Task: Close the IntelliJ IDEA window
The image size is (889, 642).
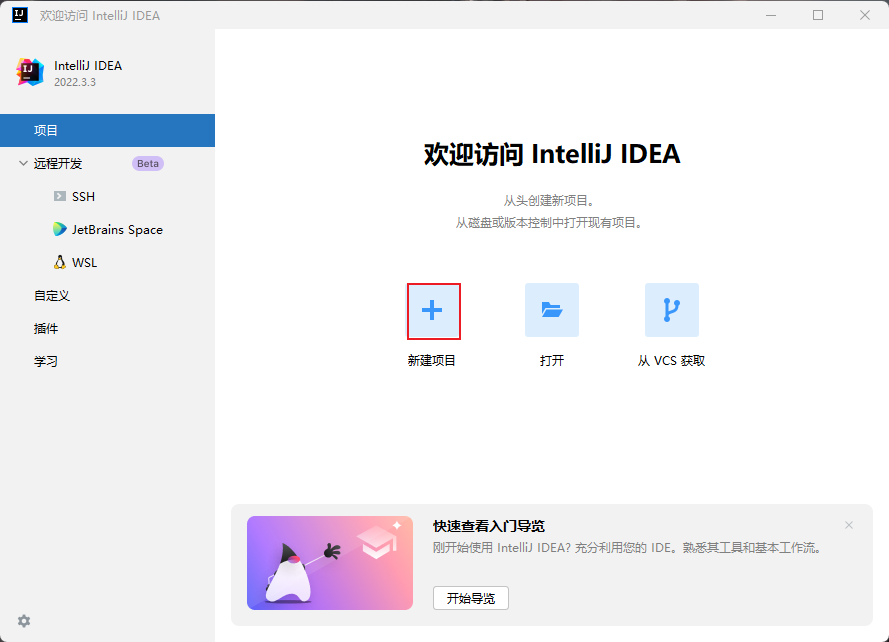Action: 865,15
